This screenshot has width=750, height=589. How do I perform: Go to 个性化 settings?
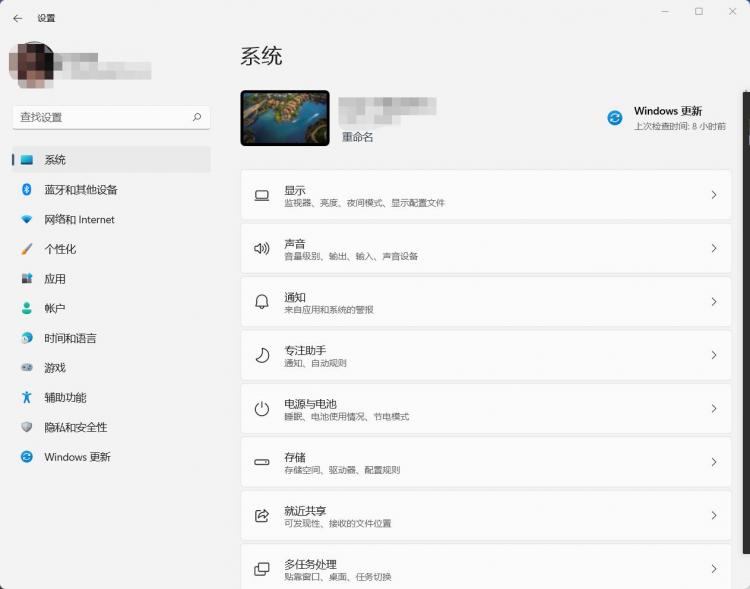point(111,249)
